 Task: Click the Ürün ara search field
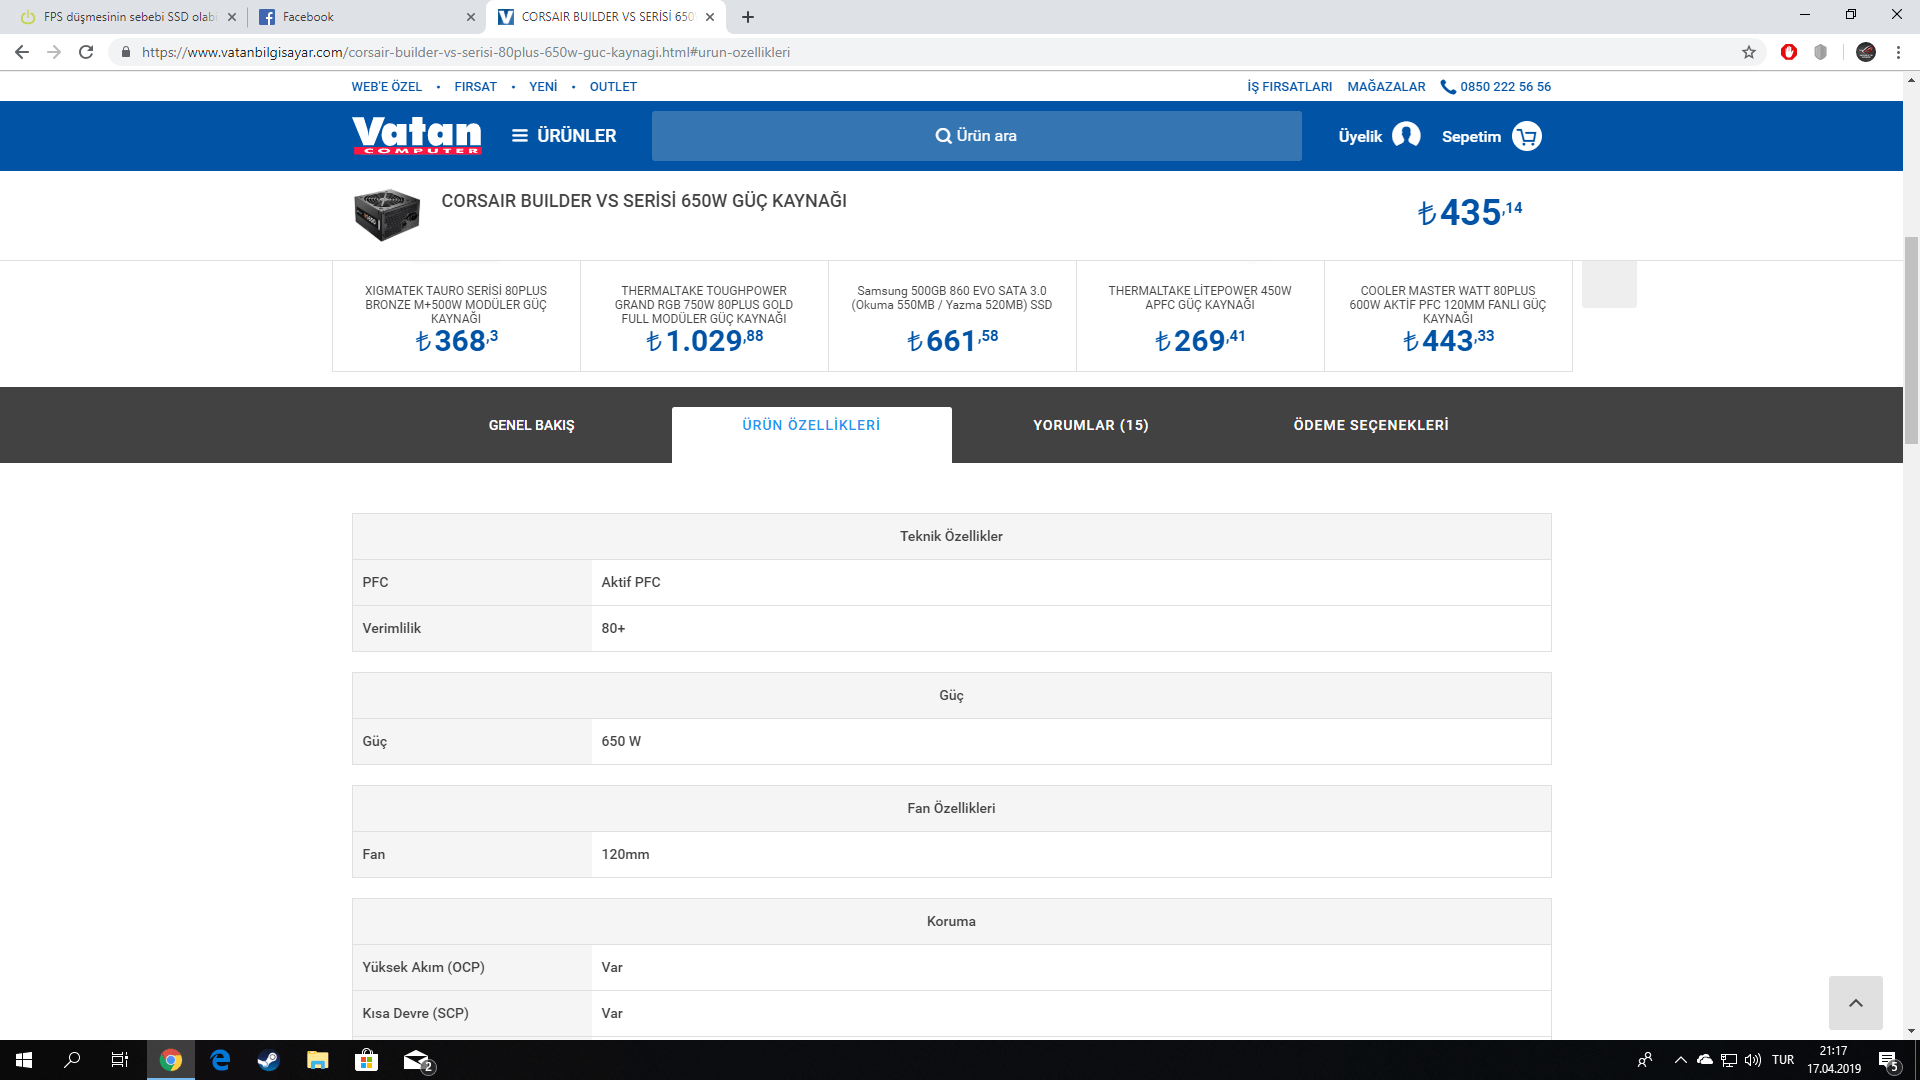pos(976,136)
